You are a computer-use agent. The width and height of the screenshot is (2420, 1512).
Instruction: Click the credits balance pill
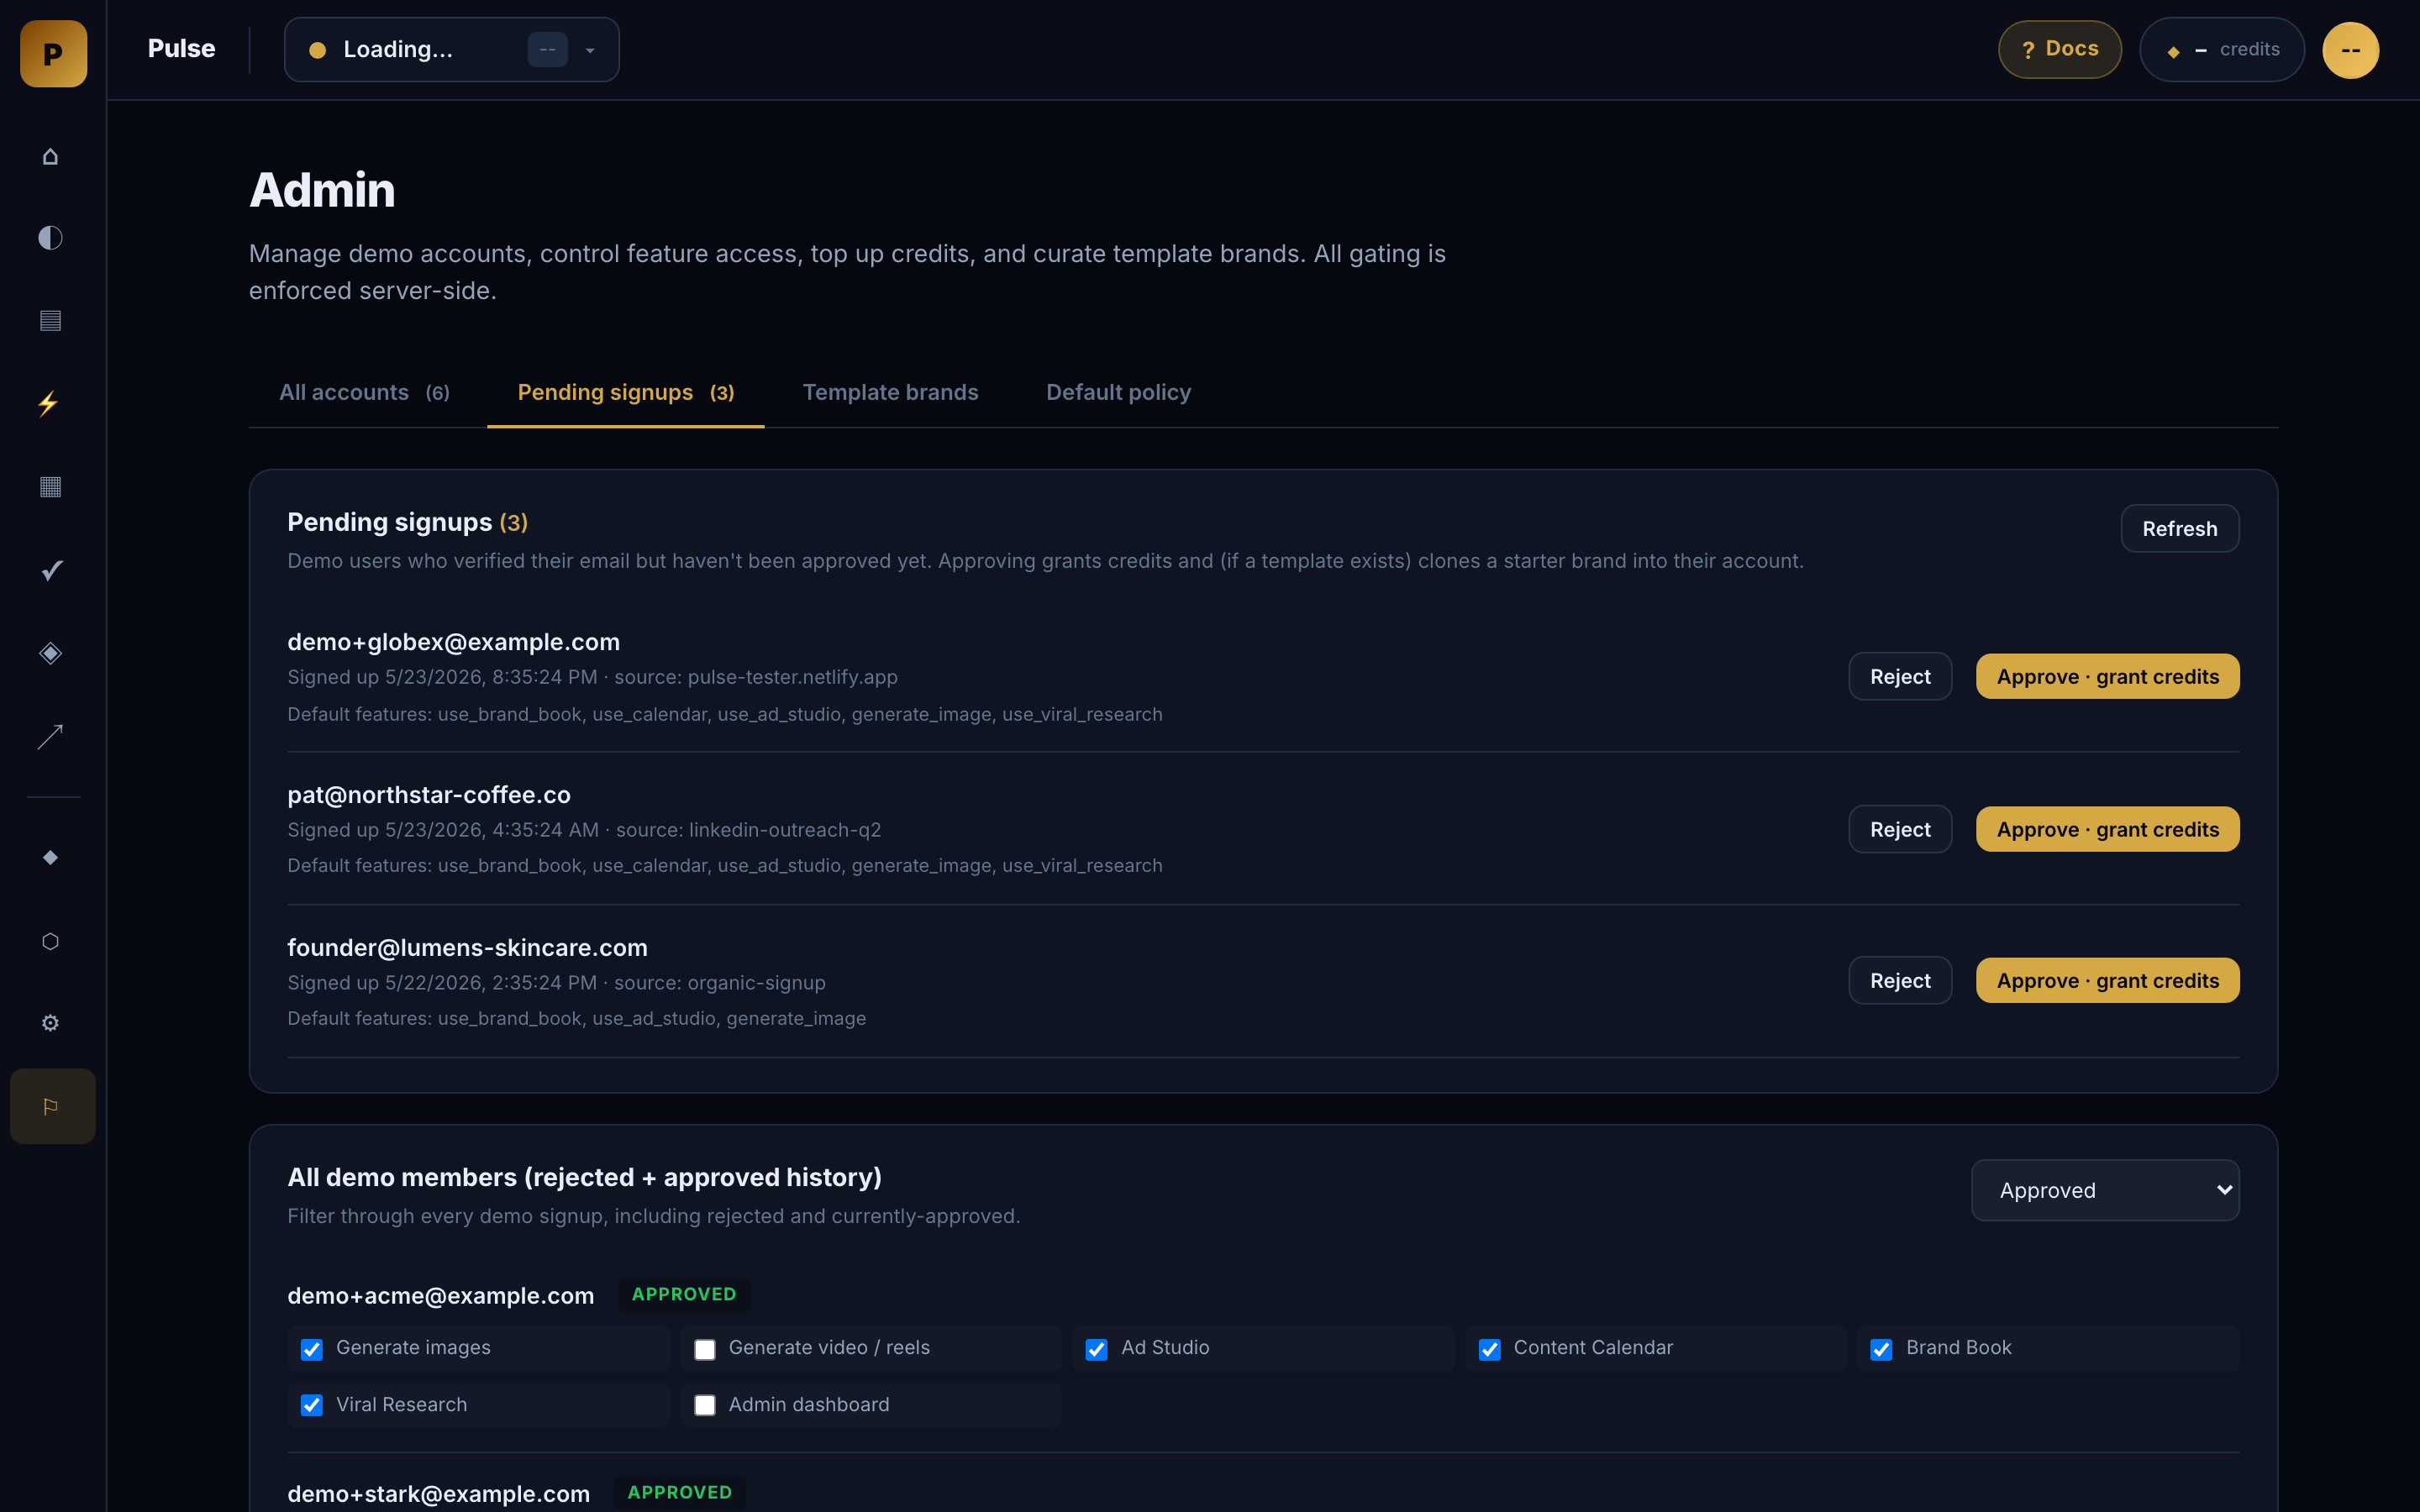tap(2222, 50)
